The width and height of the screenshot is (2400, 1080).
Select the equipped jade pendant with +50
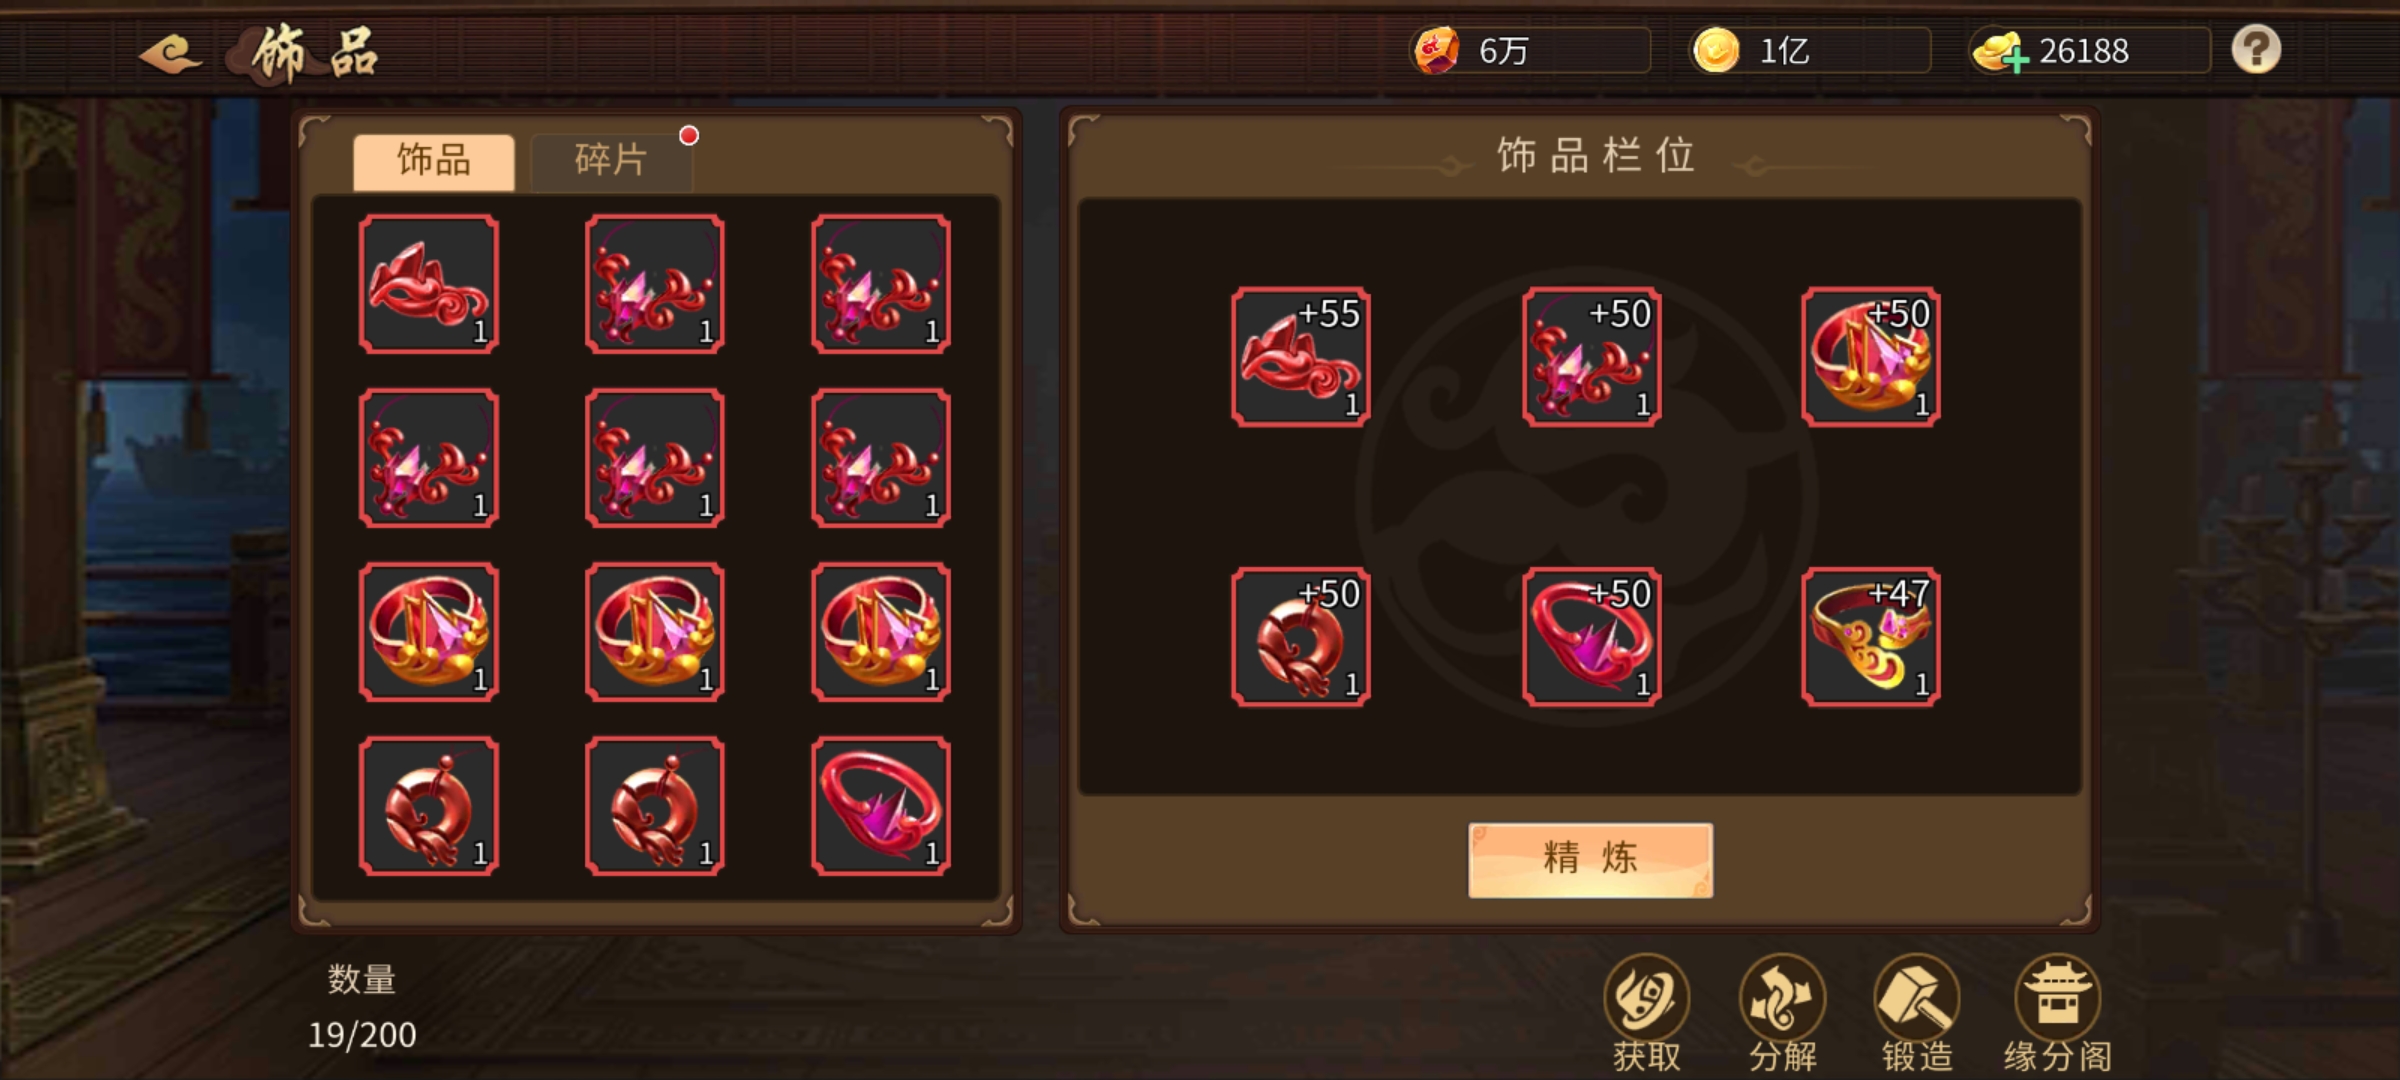1300,637
